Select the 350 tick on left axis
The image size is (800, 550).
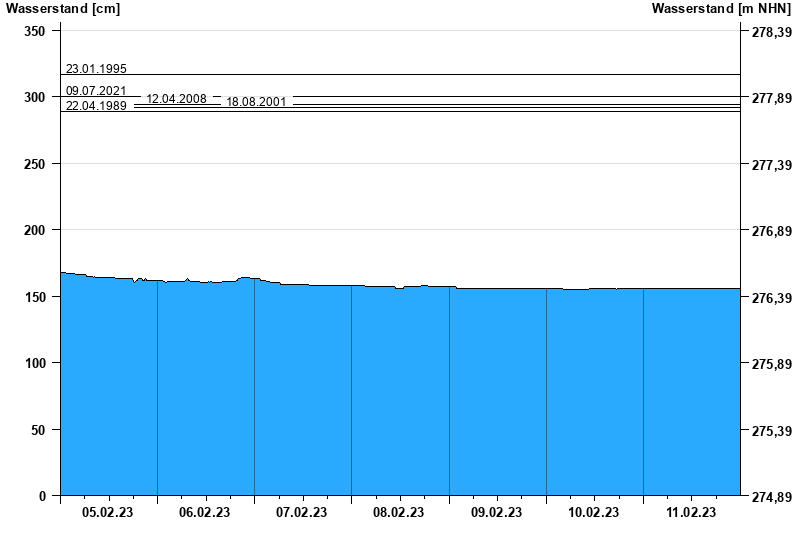click(35, 31)
